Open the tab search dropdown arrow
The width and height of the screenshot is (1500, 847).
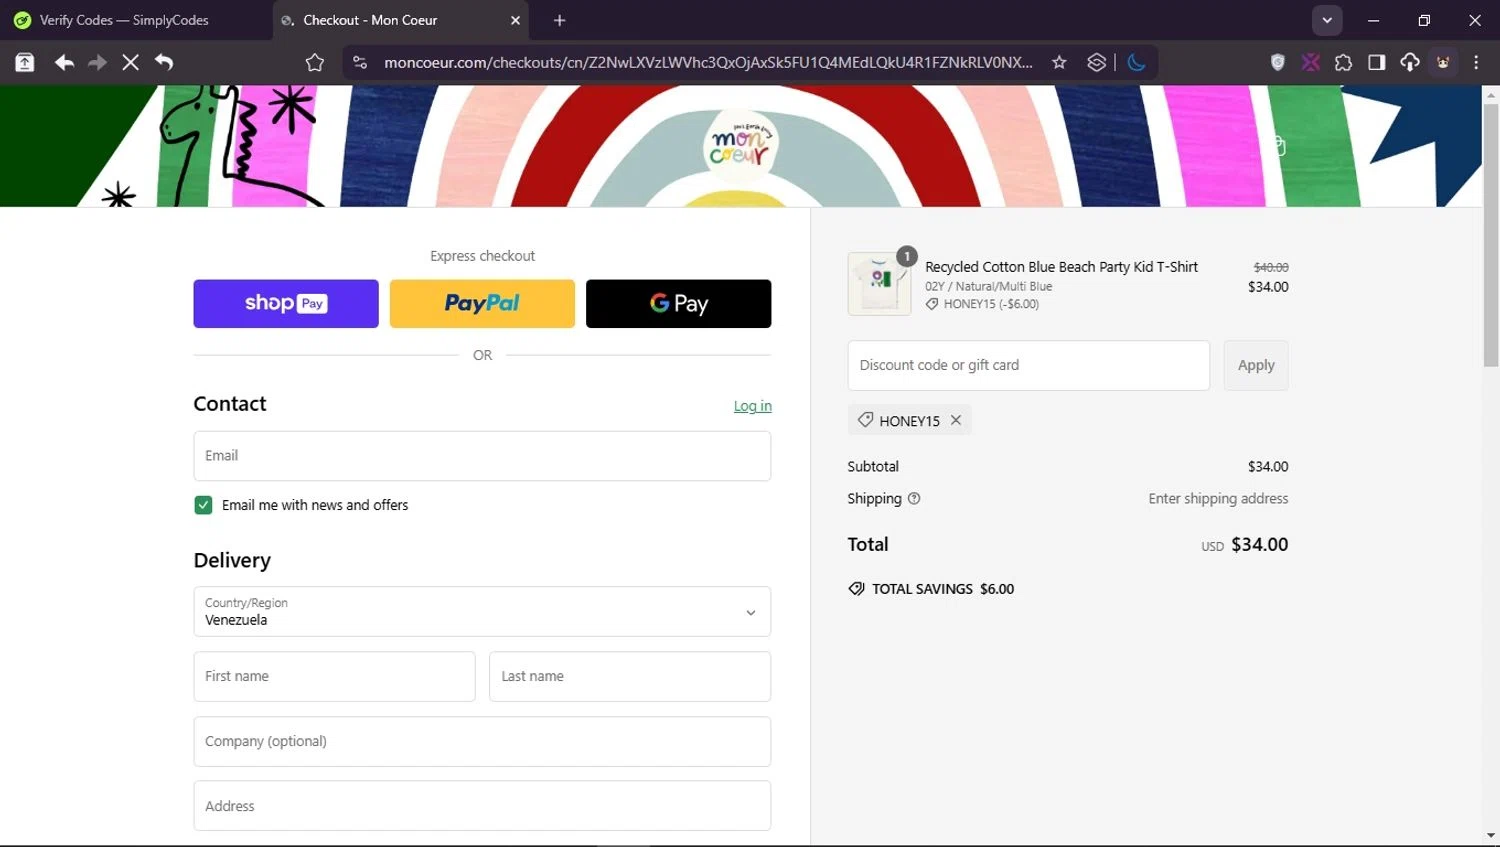coord(1327,20)
